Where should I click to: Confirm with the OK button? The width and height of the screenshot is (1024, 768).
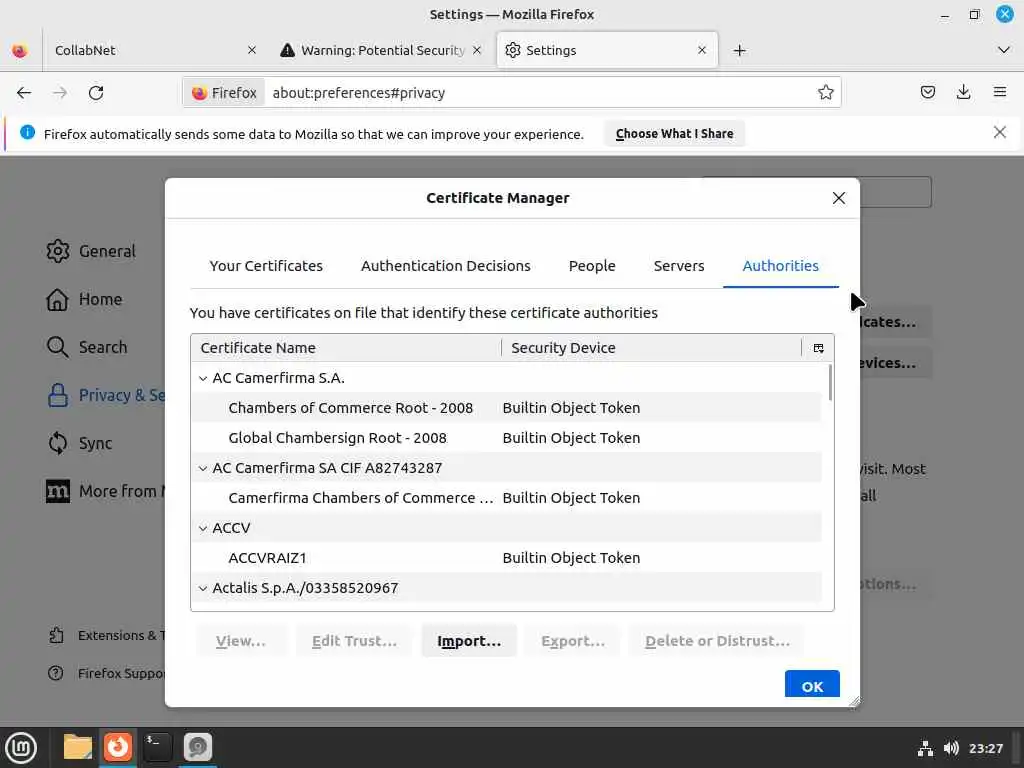812,686
